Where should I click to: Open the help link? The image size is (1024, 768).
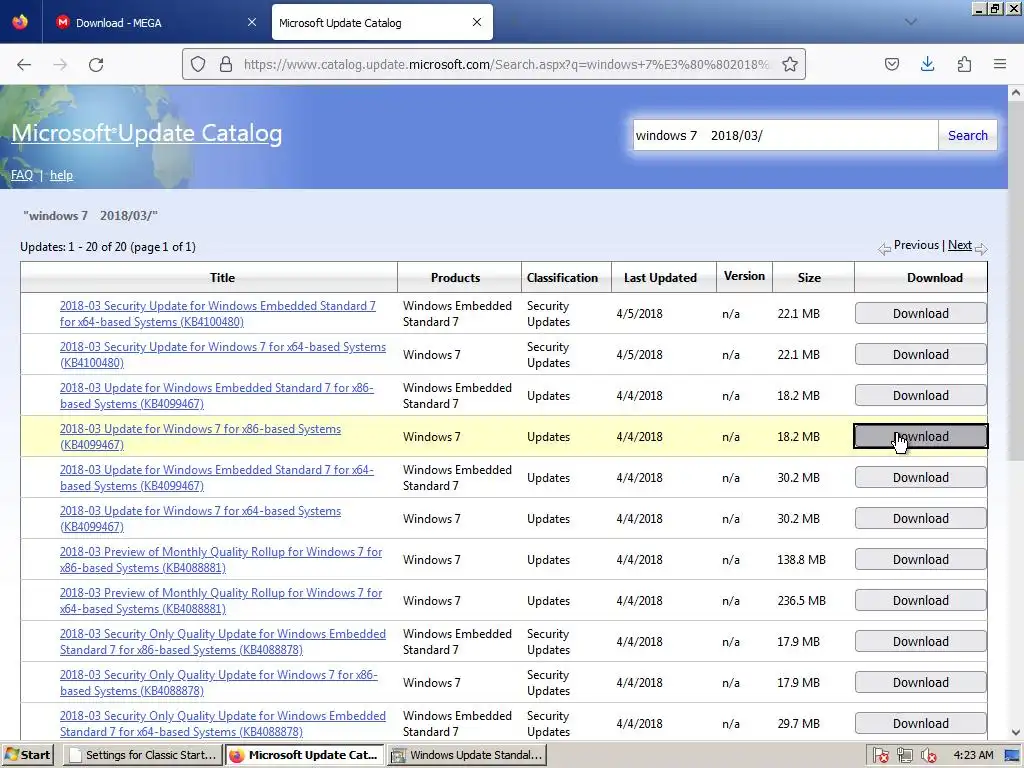[x=61, y=175]
